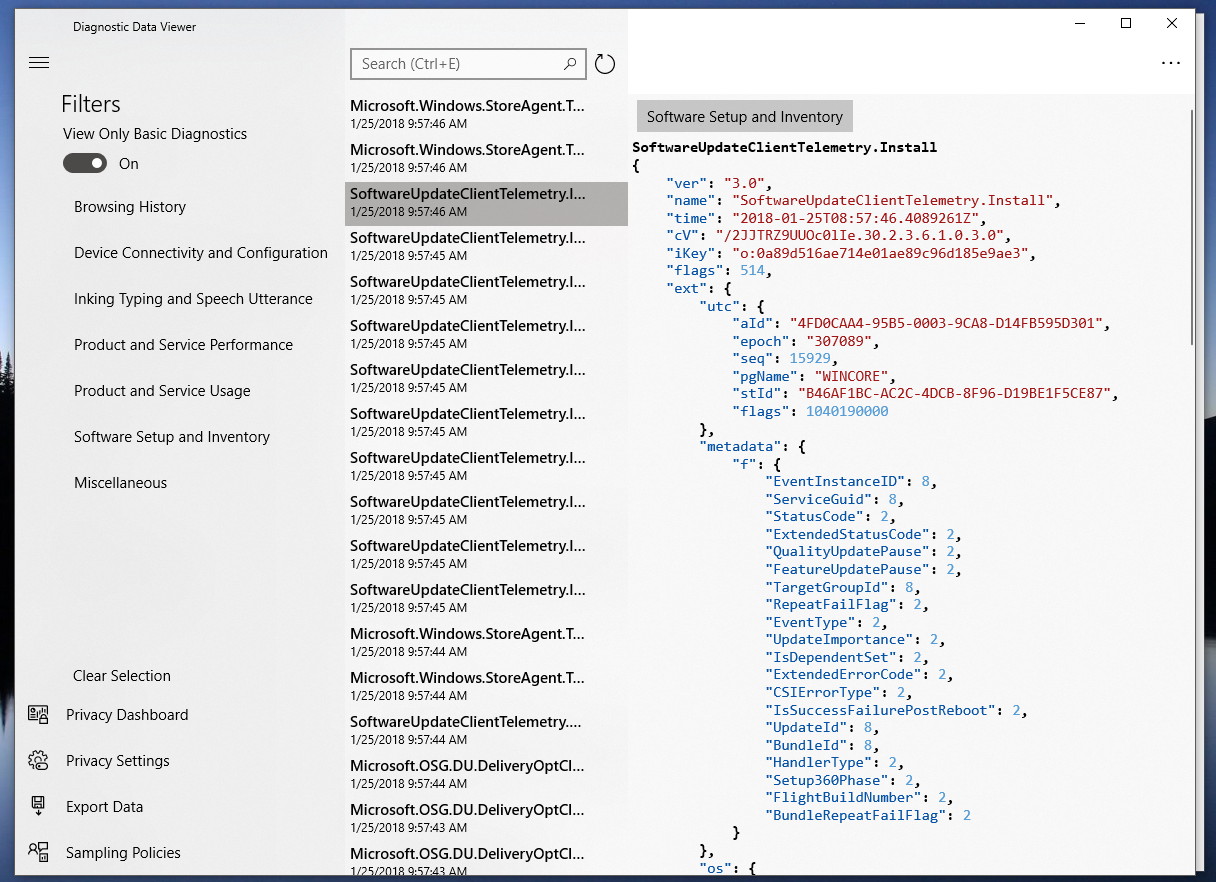The width and height of the screenshot is (1216, 882).
Task: Filter by Product and Service Usage
Action: click(162, 391)
